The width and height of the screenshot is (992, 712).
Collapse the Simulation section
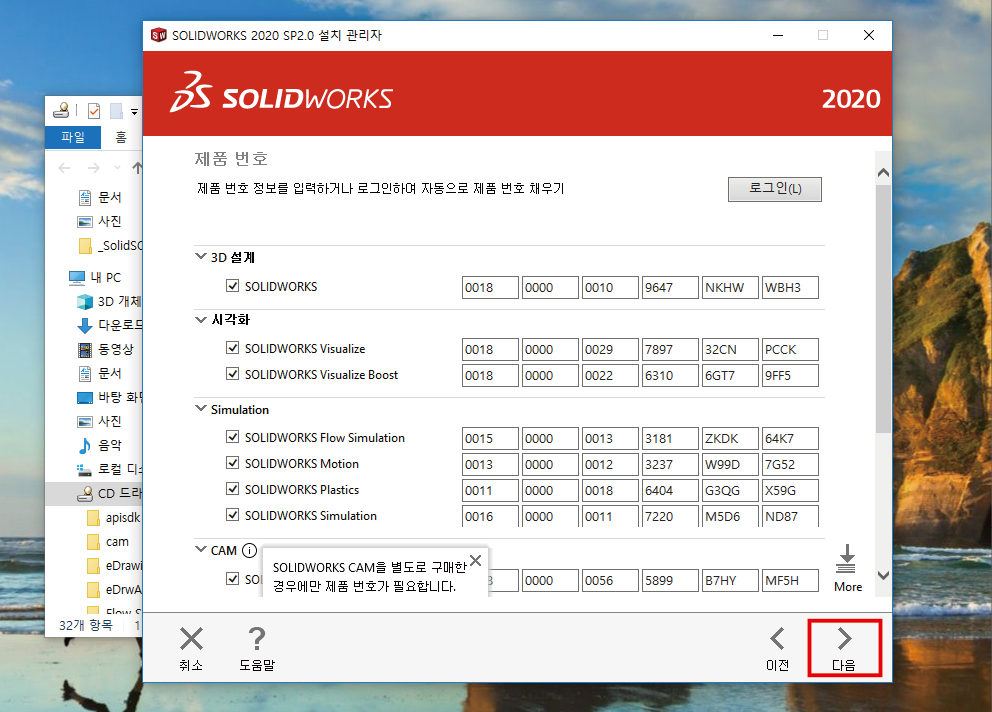(x=201, y=409)
